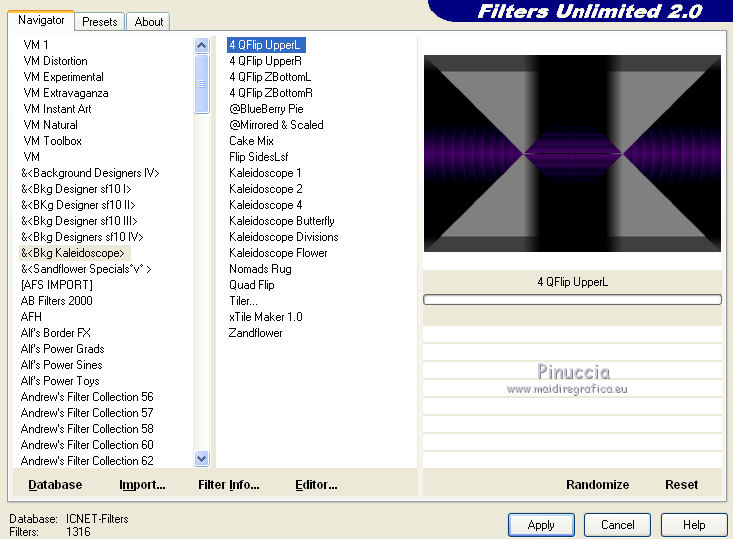The image size is (733, 539).
Task: Choose the Kaleidoscope Butterfly filter
Action: (x=281, y=221)
